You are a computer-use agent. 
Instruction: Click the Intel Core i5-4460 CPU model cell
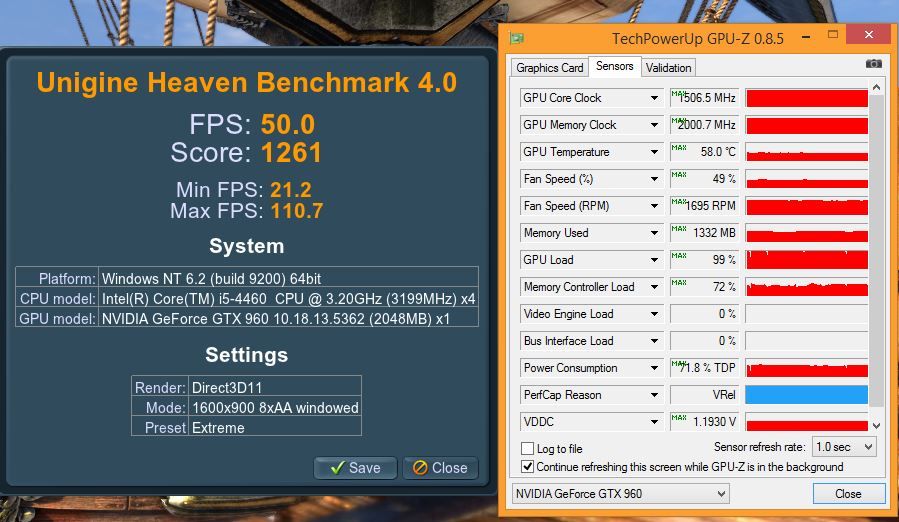[288, 298]
